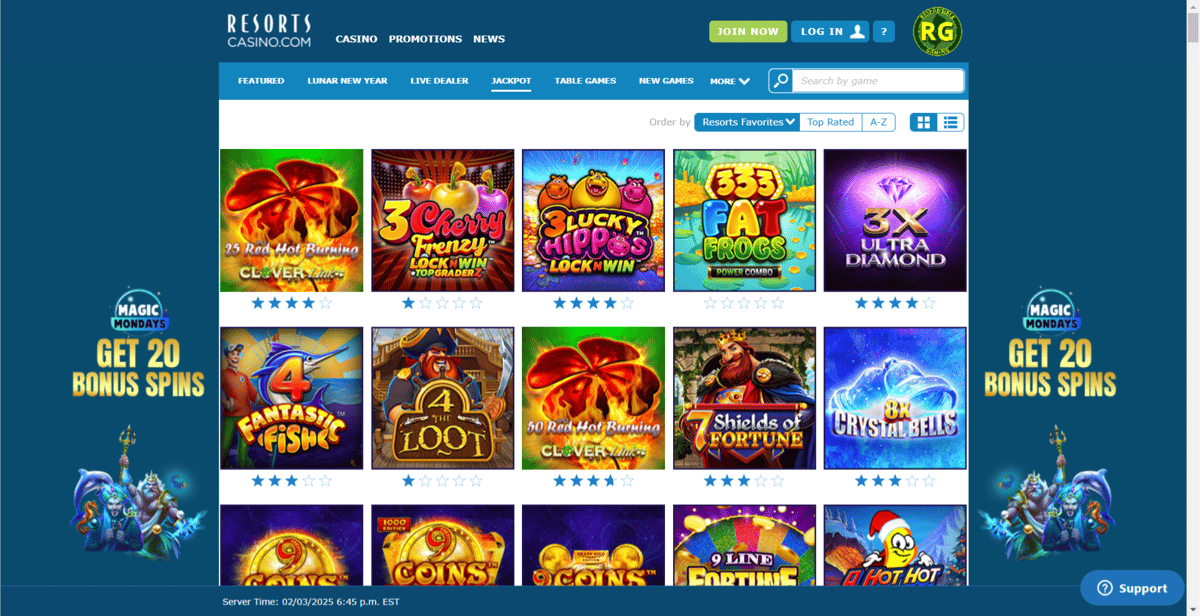
Task: Click the Join Now button
Action: [748, 32]
